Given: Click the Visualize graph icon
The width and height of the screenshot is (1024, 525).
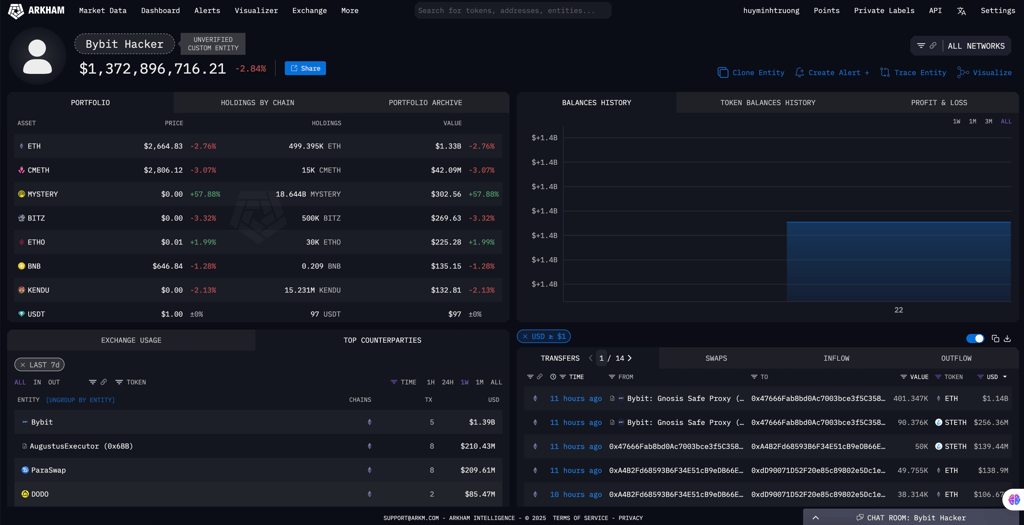Looking at the screenshot, I should pyautogui.click(x=963, y=72).
